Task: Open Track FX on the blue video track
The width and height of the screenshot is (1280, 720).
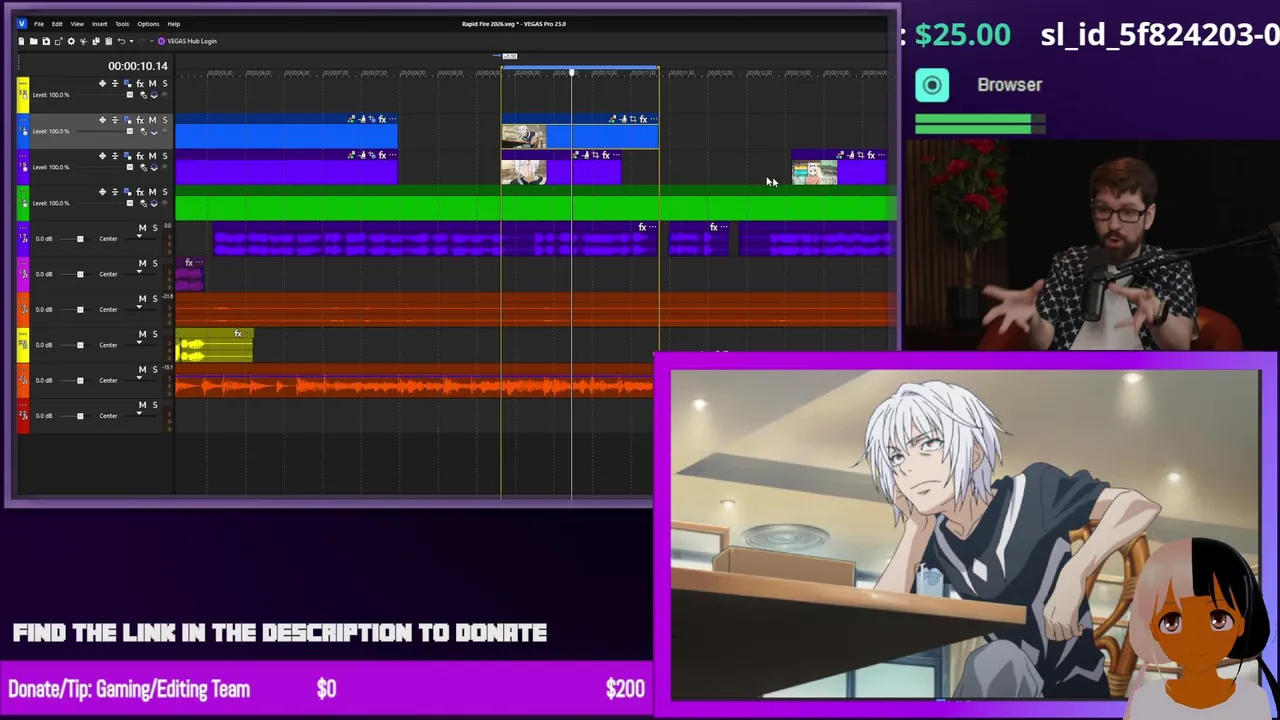Action: 140,120
